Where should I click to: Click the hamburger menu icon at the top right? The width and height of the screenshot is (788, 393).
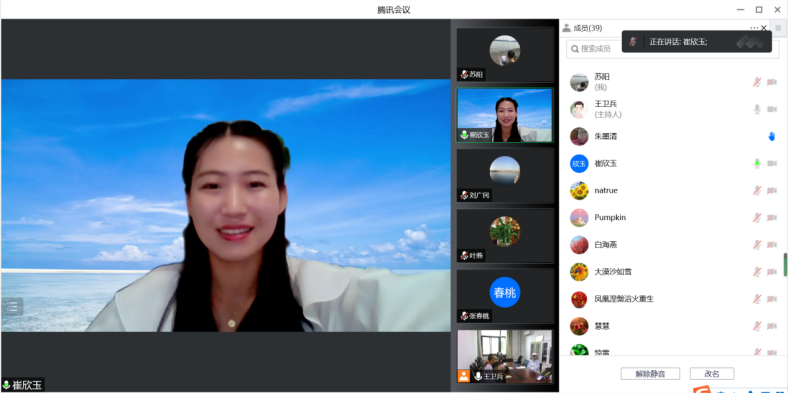click(x=778, y=28)
